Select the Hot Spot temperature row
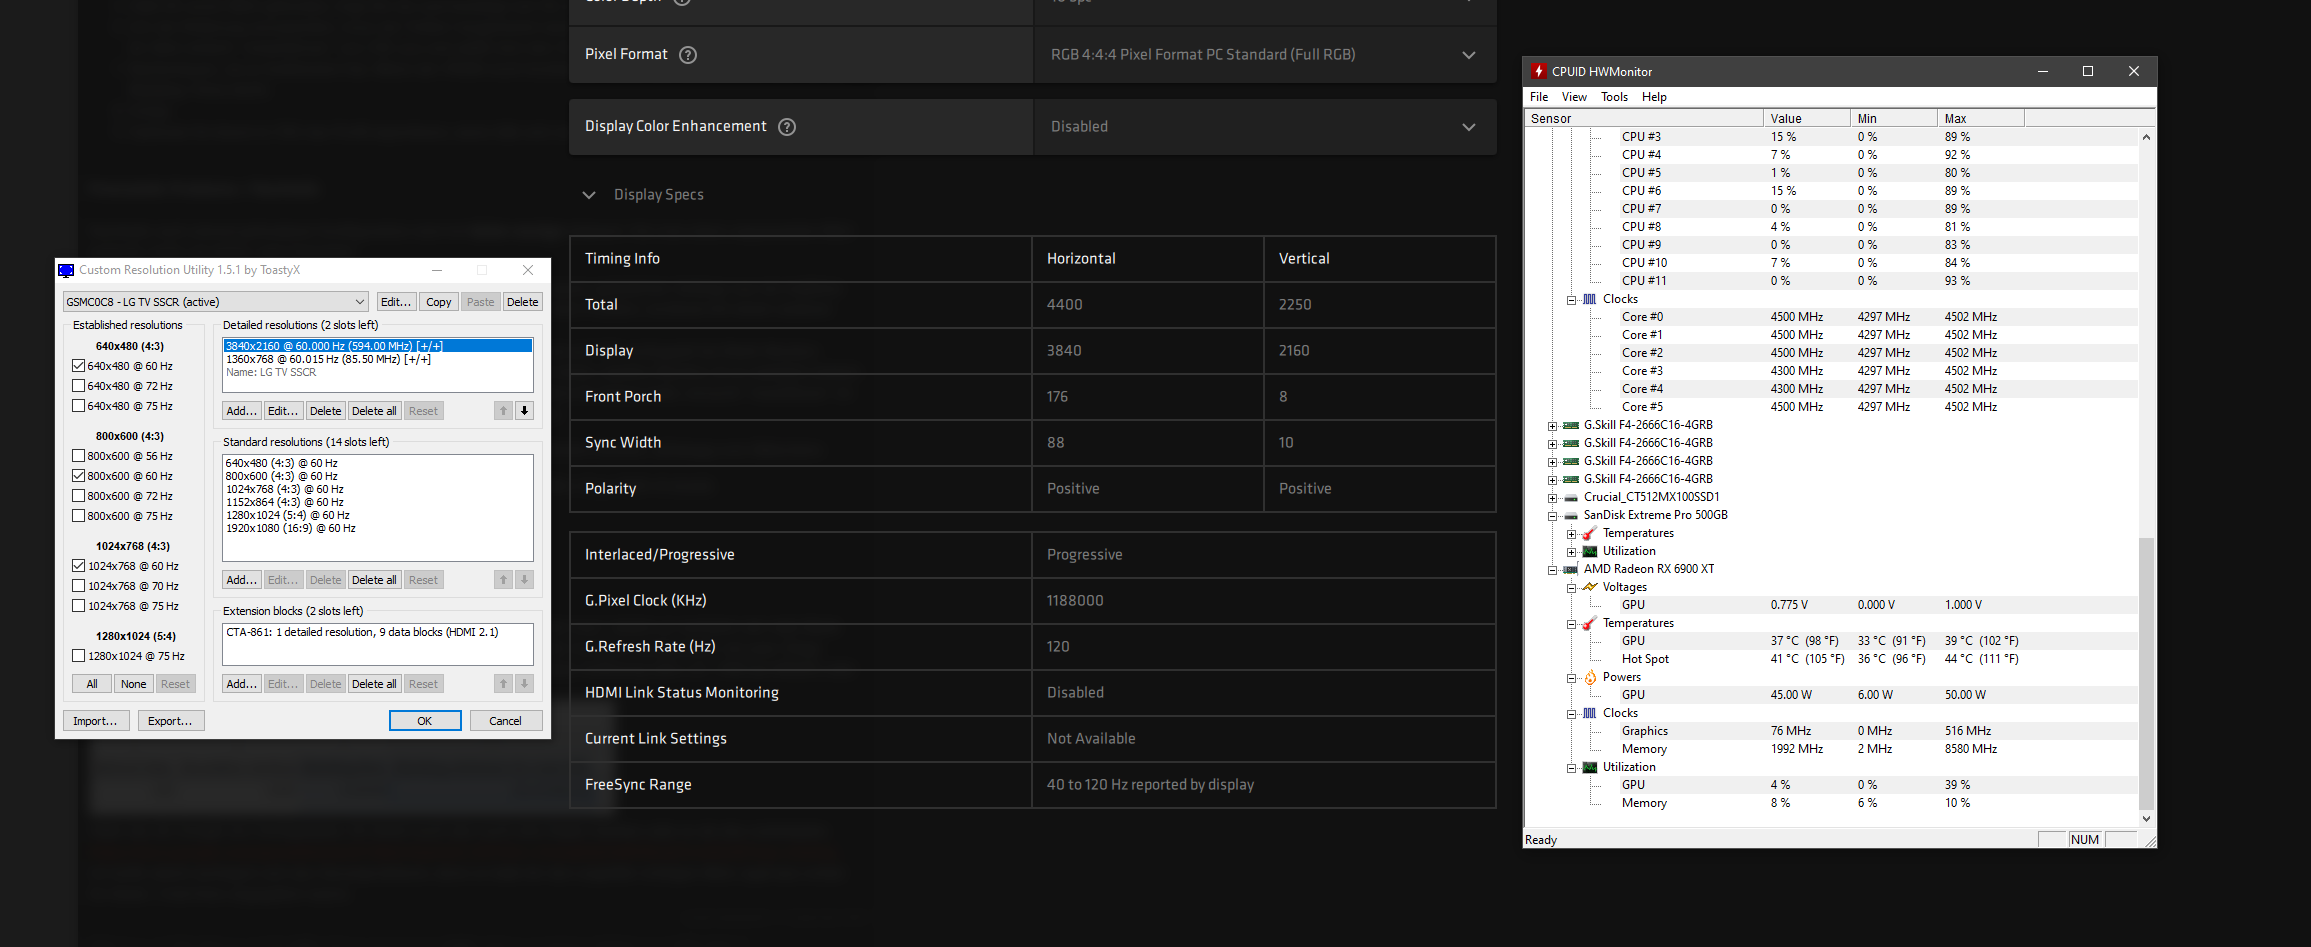This screenshot has width=2311, height=947. point(1832,659)
